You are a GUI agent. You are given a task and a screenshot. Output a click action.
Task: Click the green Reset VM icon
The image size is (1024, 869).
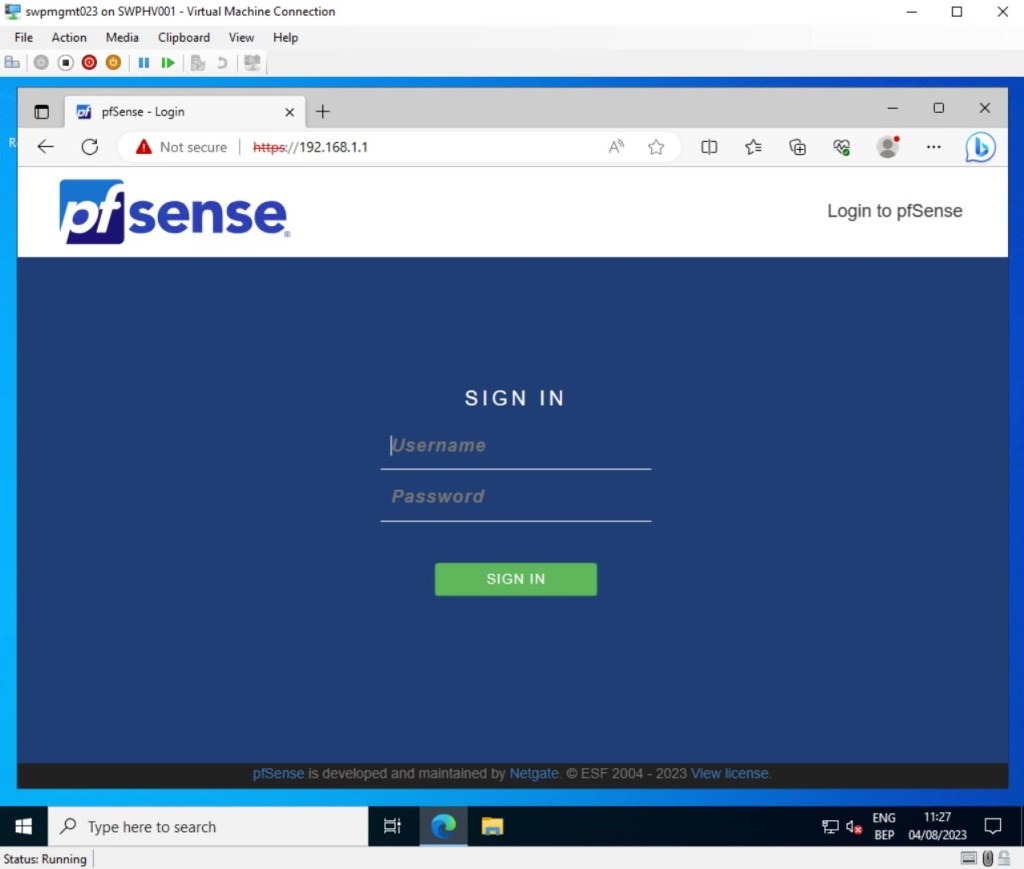point(168,62)
